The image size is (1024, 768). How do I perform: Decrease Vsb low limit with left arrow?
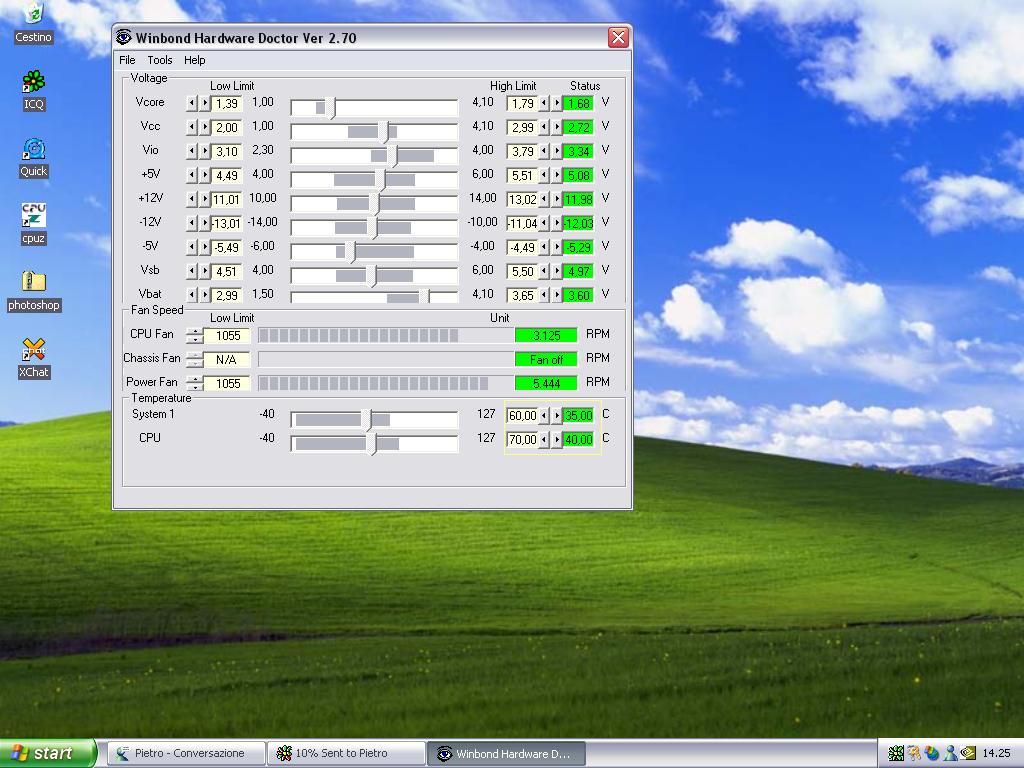pos(191,271)
